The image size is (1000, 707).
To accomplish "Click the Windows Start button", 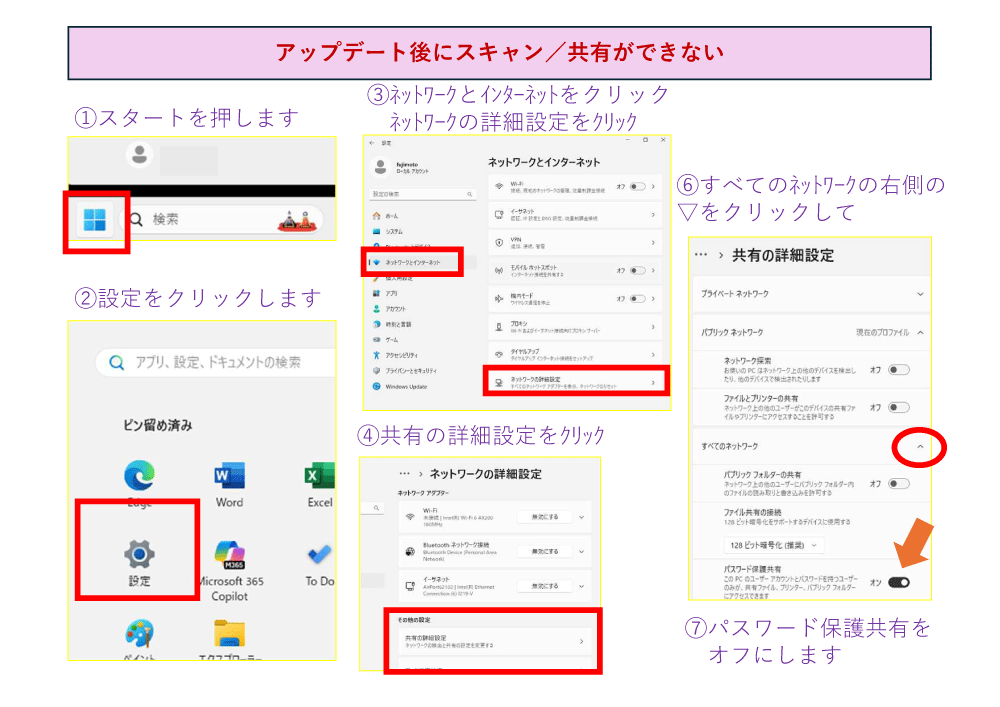I will [x=97, y=219].
